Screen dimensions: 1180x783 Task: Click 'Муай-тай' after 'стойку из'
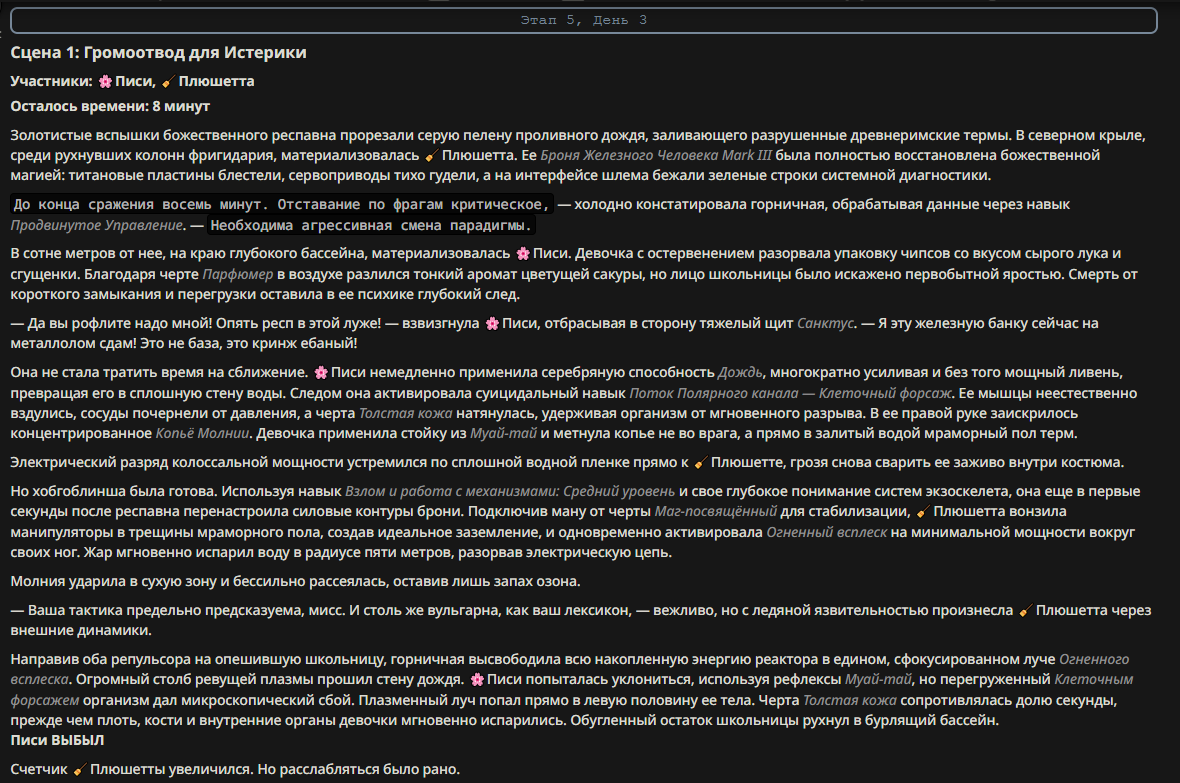click(x=503, y=433)
